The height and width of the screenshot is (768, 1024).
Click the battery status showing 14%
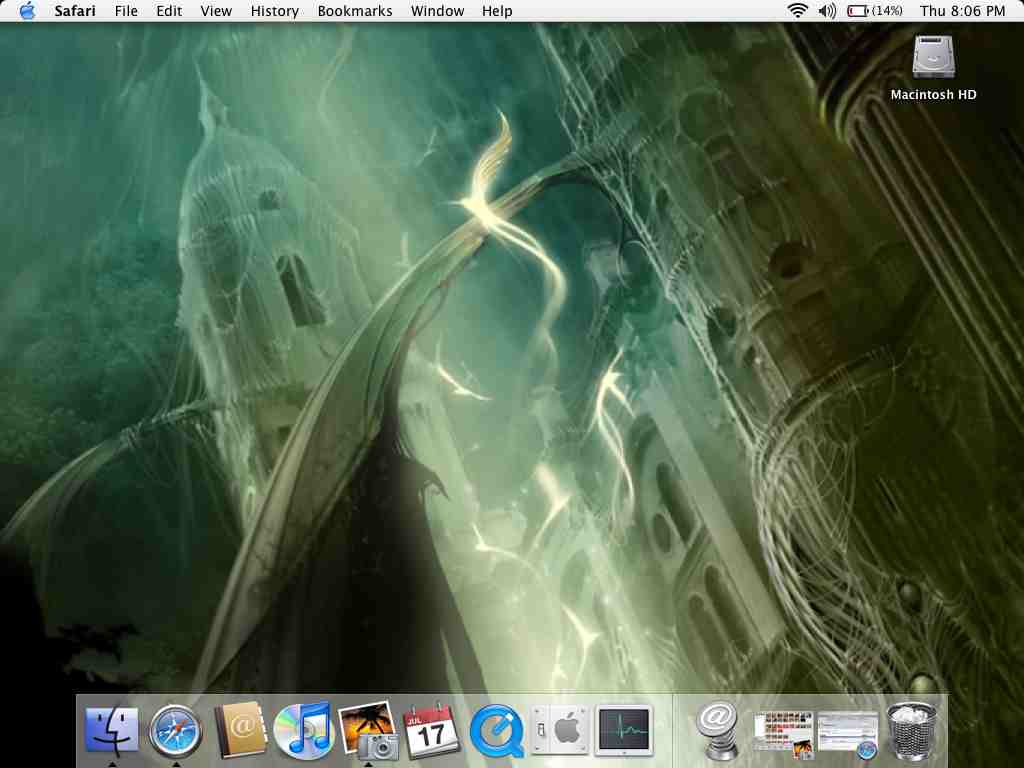[874, 10]
